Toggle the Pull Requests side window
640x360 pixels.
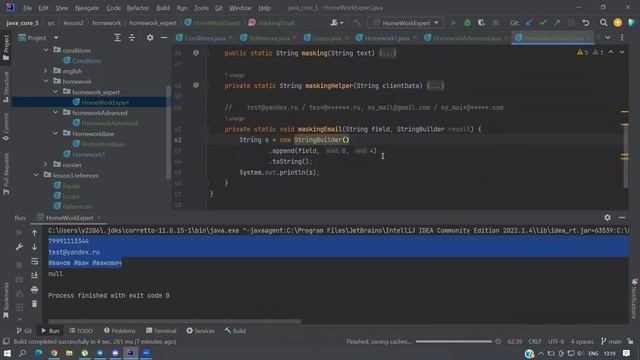click(6, 173)
